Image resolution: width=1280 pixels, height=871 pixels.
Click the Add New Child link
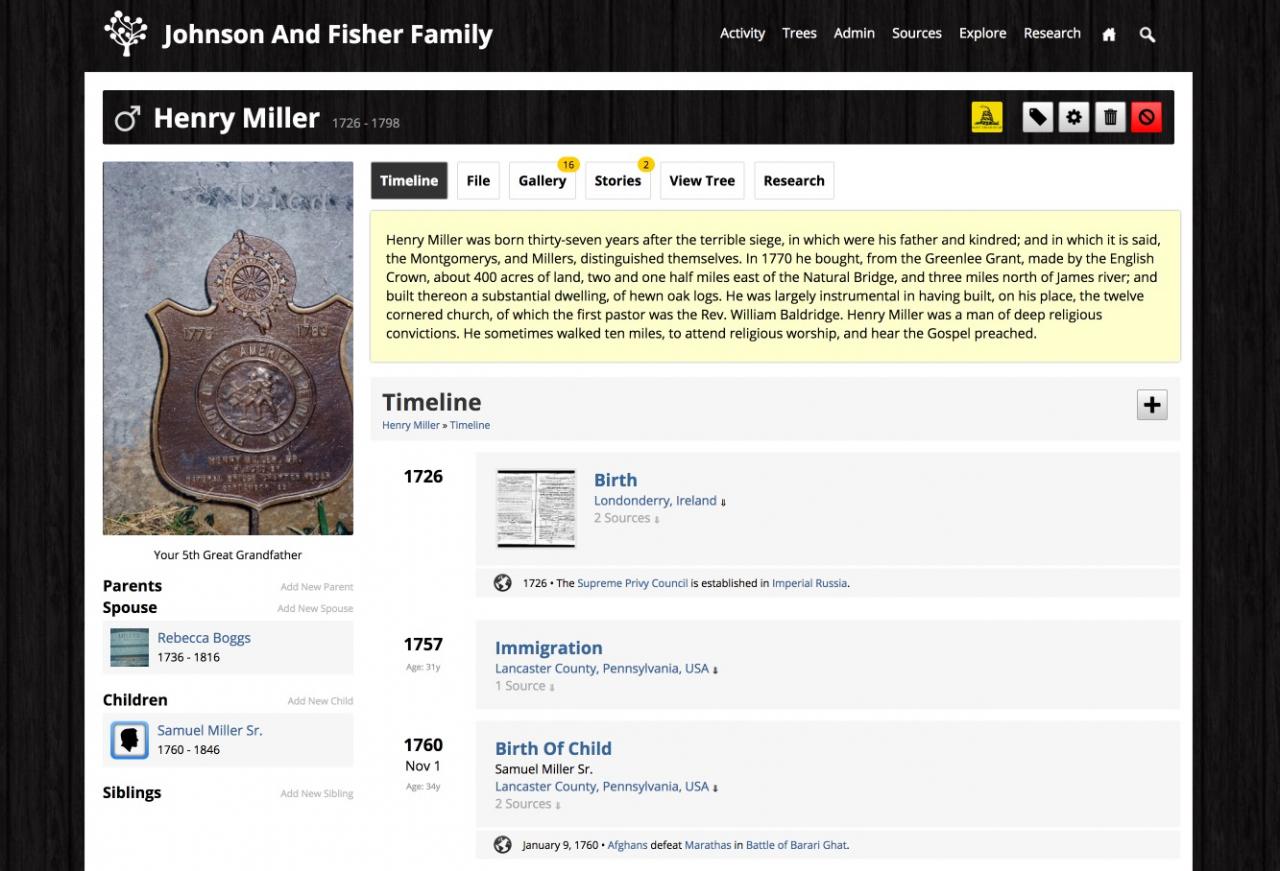(320, 701)
